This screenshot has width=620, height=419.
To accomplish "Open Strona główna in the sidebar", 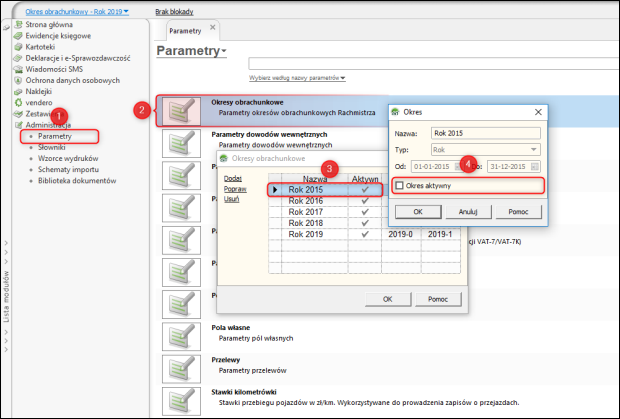I will (49, 25).
